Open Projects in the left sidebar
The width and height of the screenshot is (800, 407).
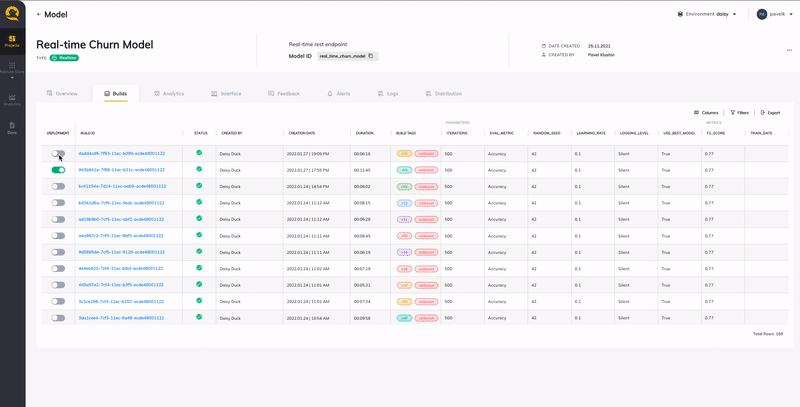12,41
